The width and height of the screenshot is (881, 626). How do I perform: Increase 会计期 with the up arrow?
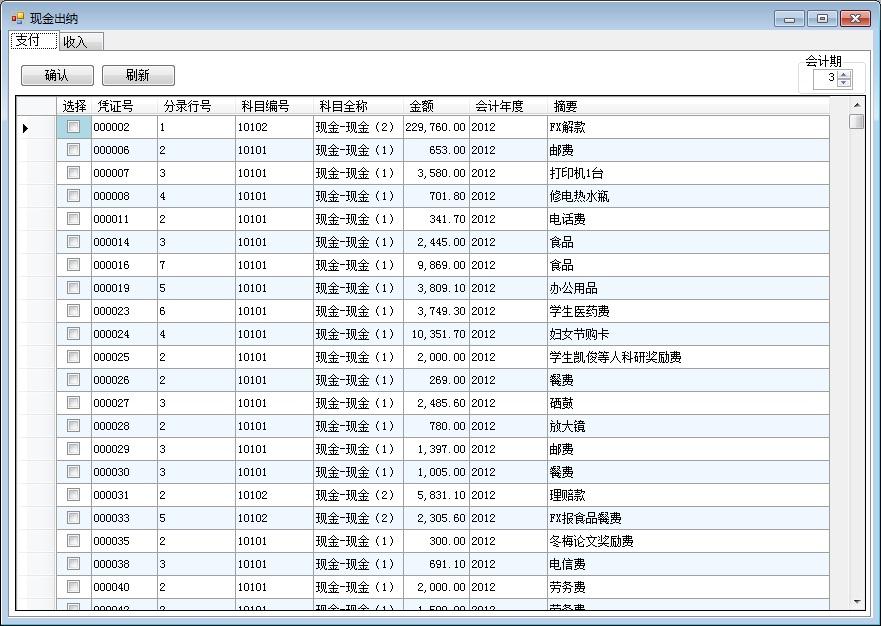pyautogui.click(x=844, y=74)
